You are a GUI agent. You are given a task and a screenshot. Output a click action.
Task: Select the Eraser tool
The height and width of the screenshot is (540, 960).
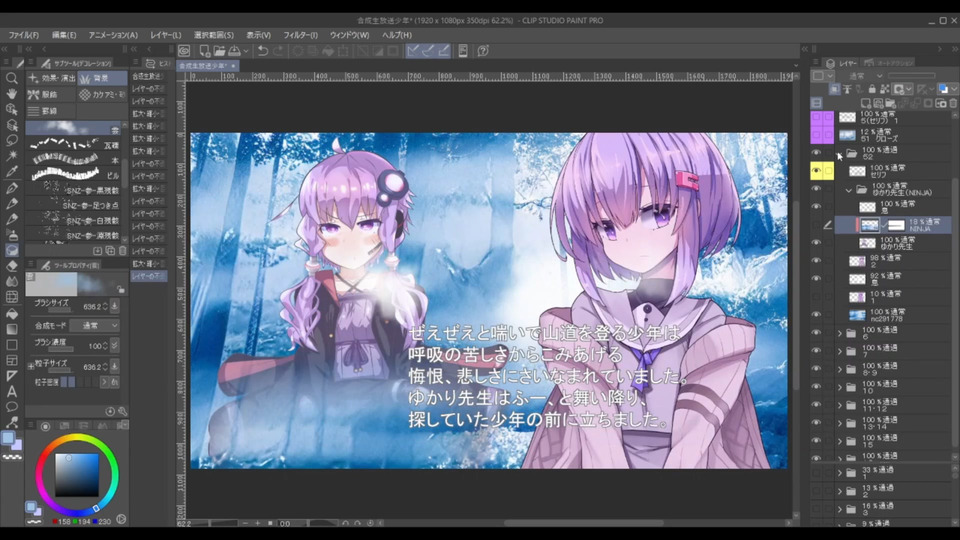11,266
